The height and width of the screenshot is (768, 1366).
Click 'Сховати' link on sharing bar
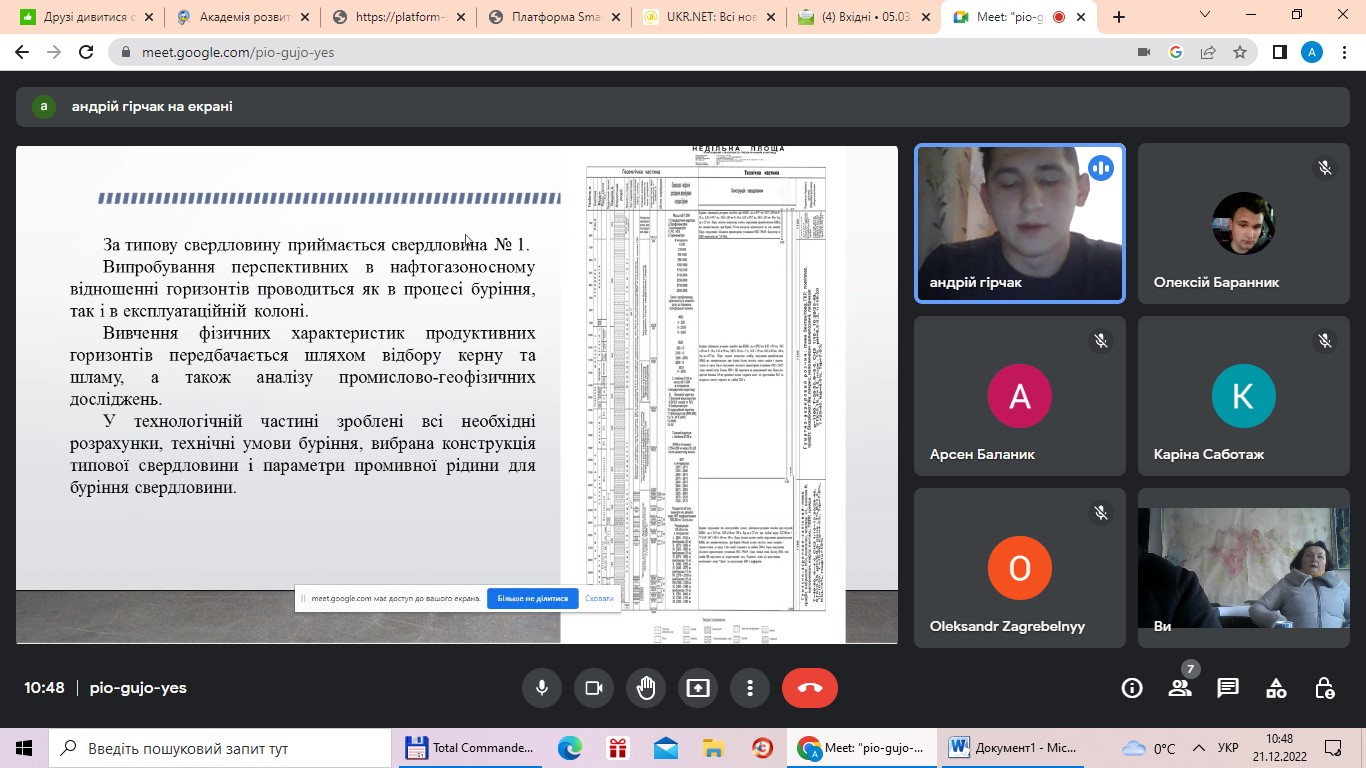599,599
